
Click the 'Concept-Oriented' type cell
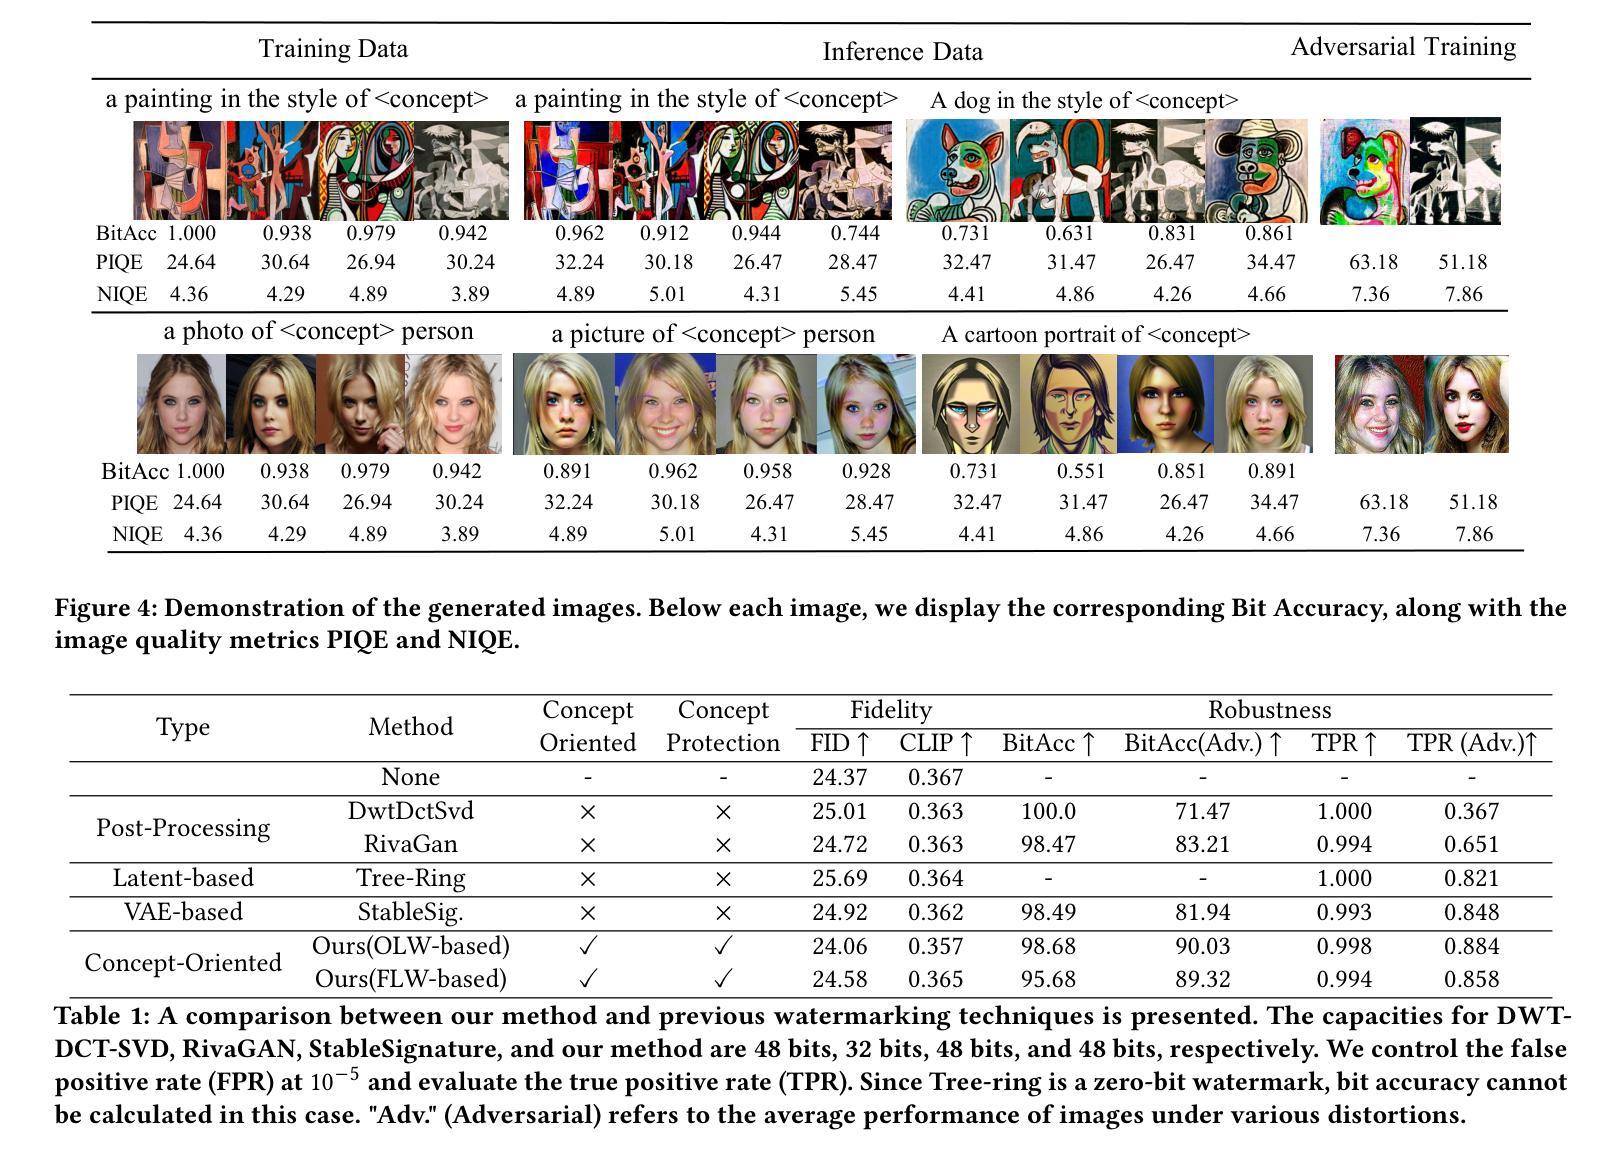click(183, 962)
